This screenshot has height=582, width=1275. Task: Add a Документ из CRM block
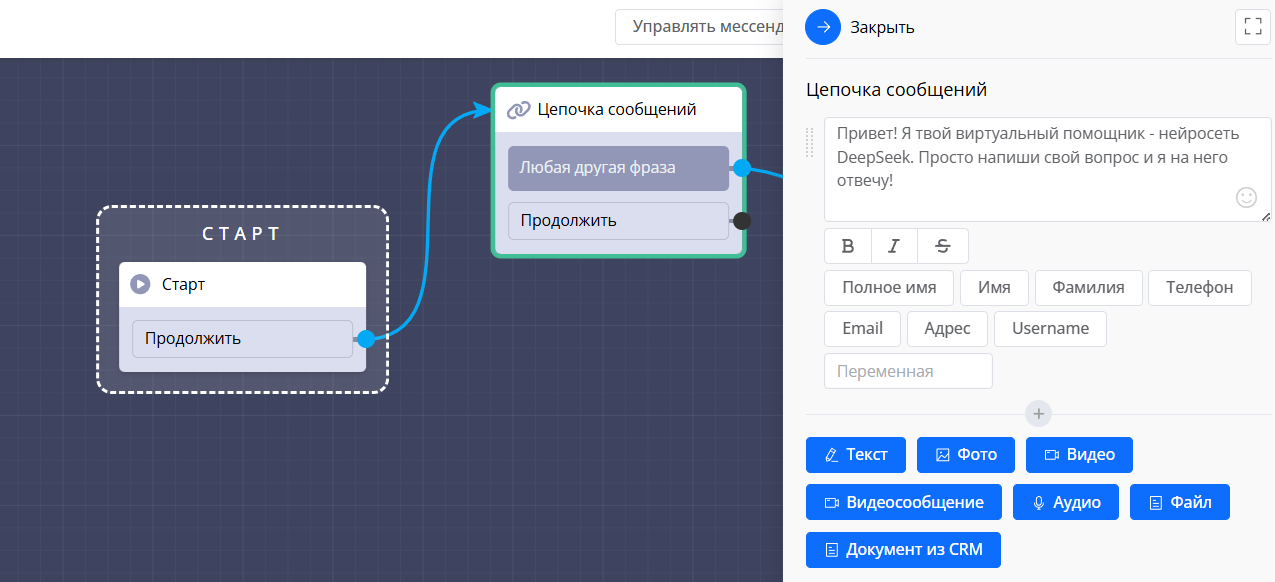(903, 550)
